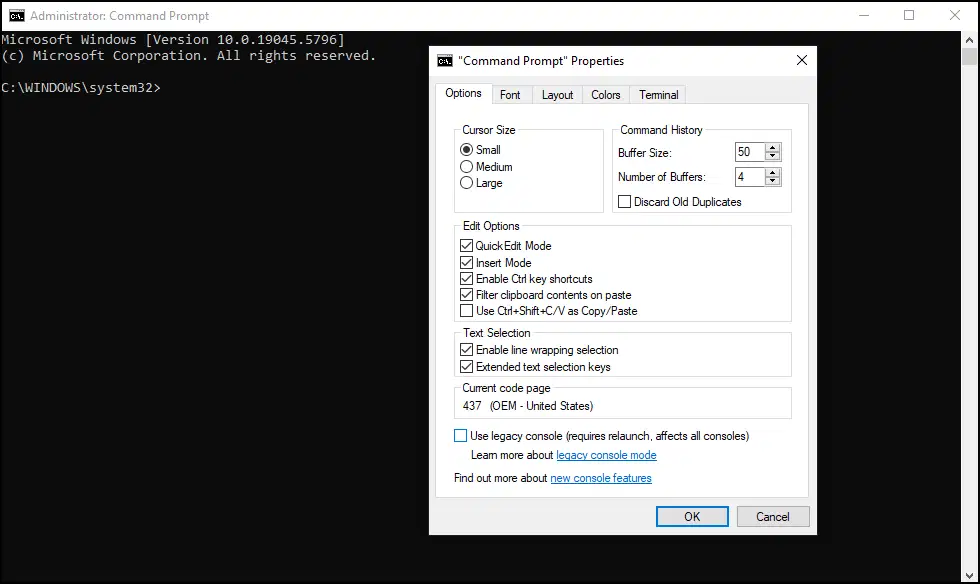
Task: Toggle Enable line wrapping selection checkbox
Action: pos(466,350)
